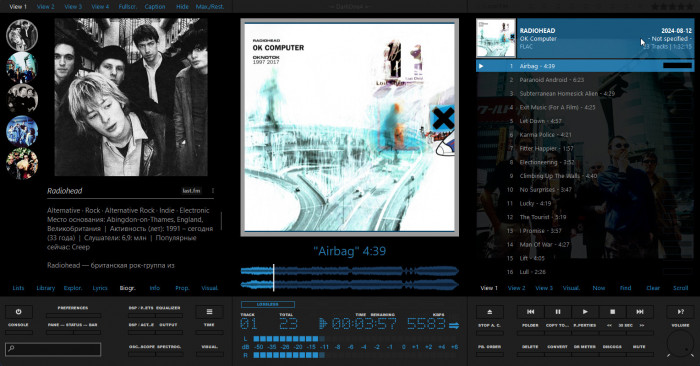Image resolution: width=700 pixels, height=366 pixels.
Task: Adjust the Volume knob
Action: (680, 345)
